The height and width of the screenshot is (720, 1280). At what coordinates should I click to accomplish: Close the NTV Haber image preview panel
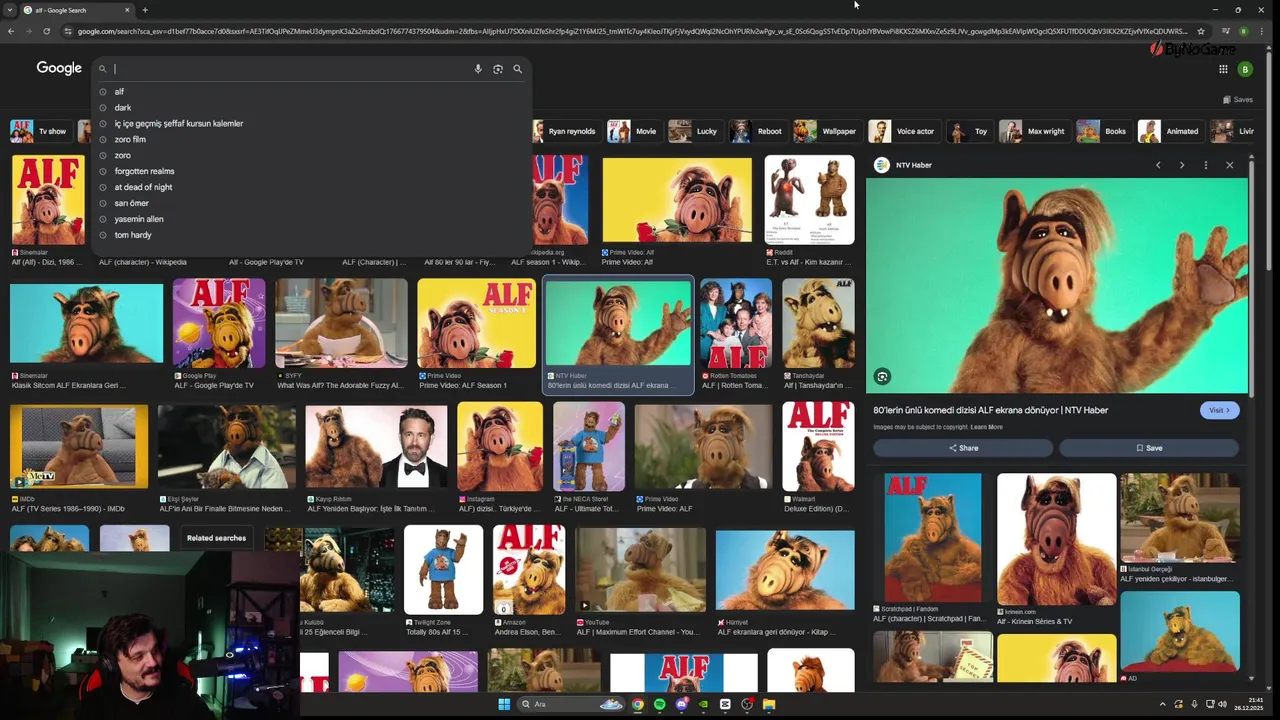click(x=1230, y=165)
